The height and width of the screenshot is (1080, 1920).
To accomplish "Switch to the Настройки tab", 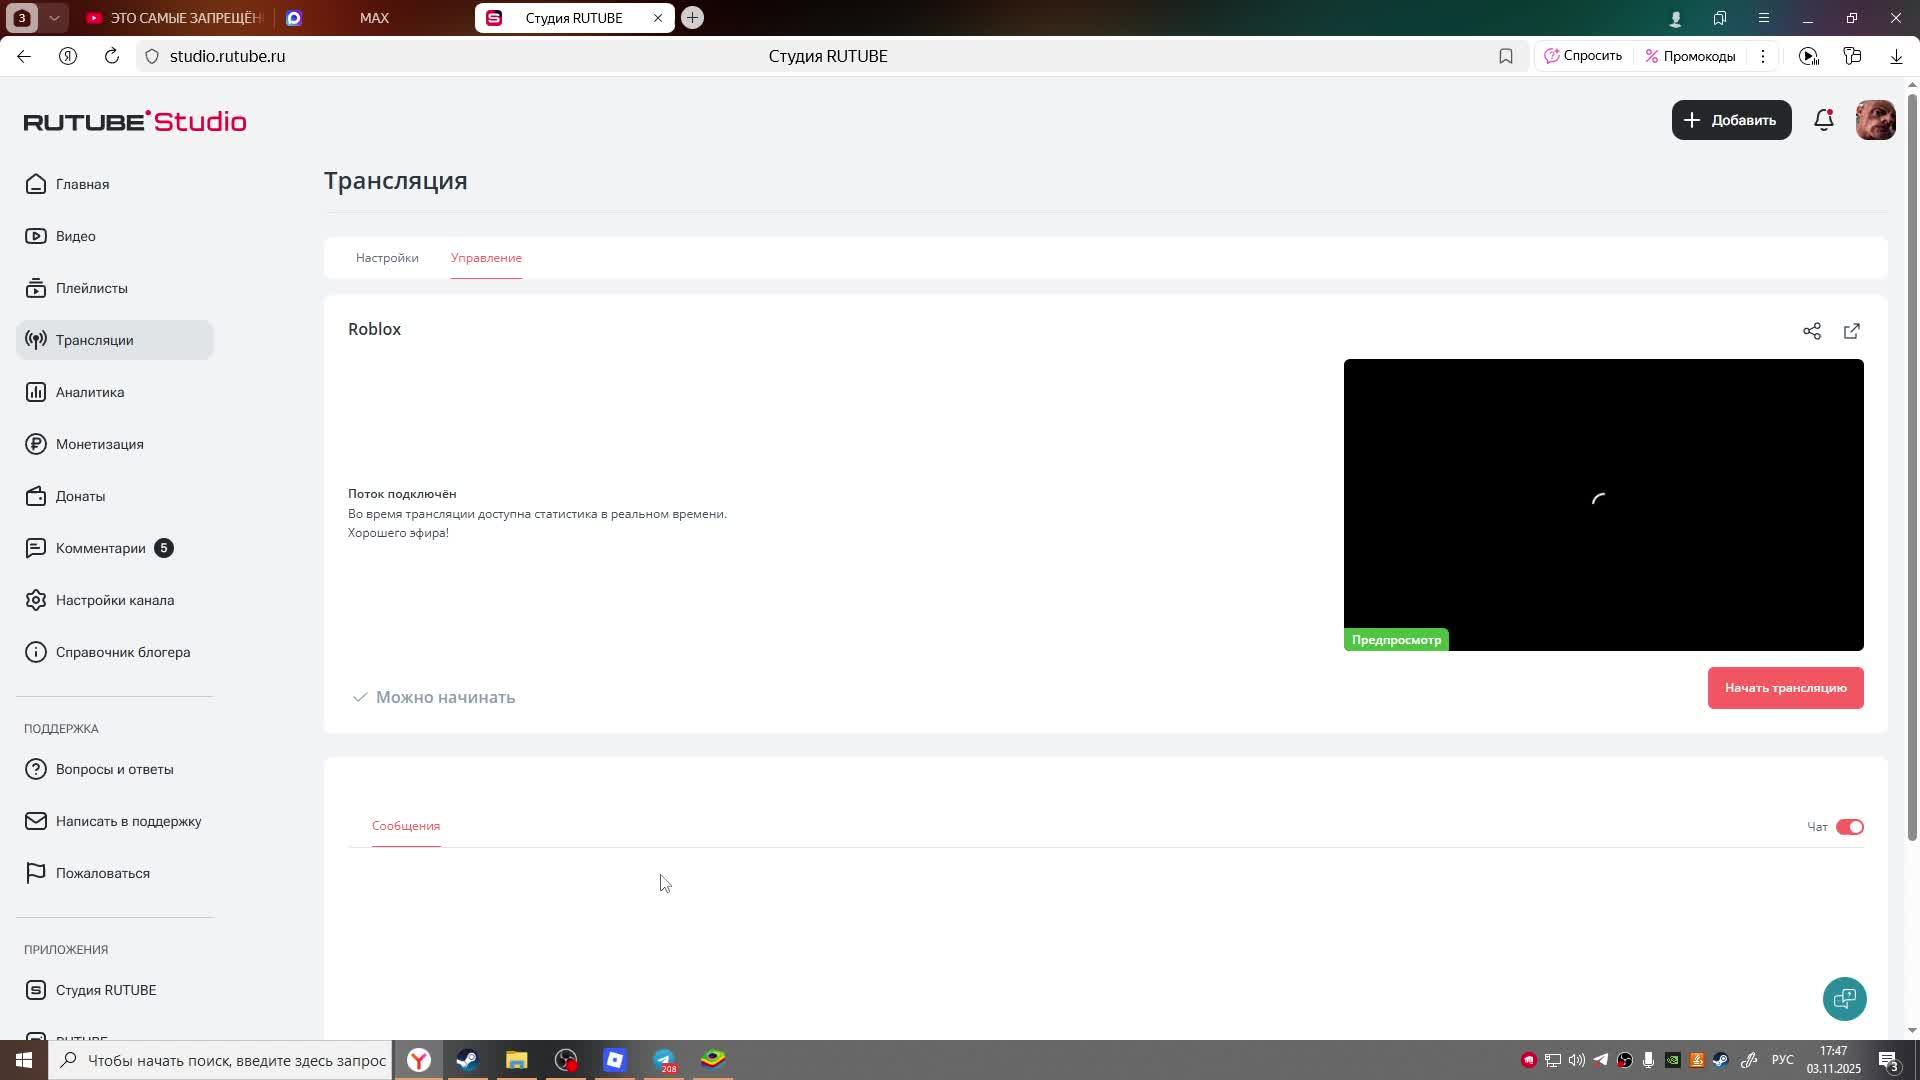I will coord(387,258).
